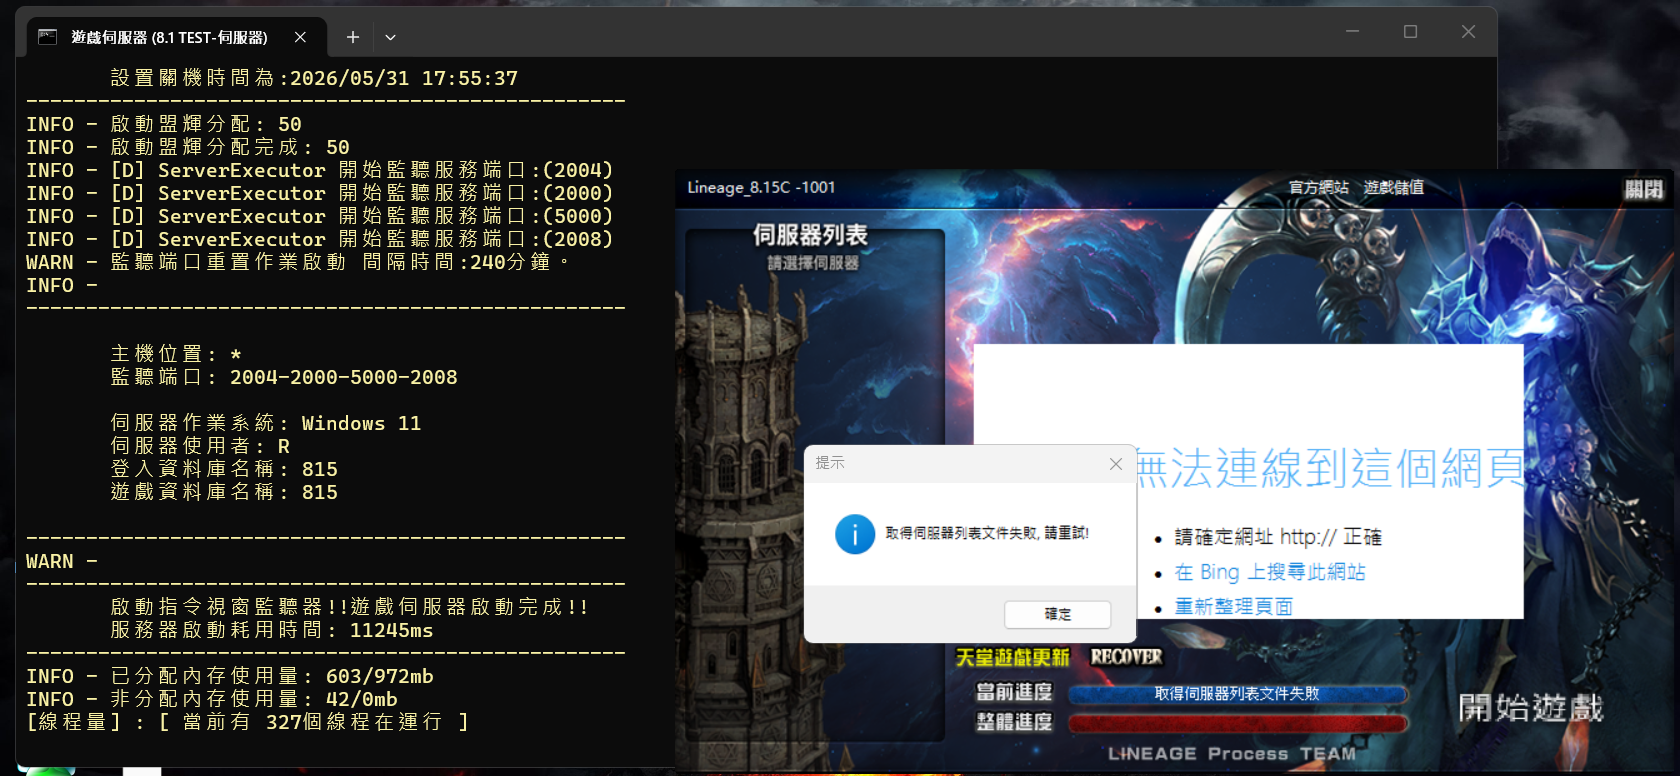Image resolution: width=1680 pixels, height=776 pixels.
Task: Click the 取得伺服器列表文件失敗, 請重試! message
Action: pyautogui.click(x=987, y=534)
